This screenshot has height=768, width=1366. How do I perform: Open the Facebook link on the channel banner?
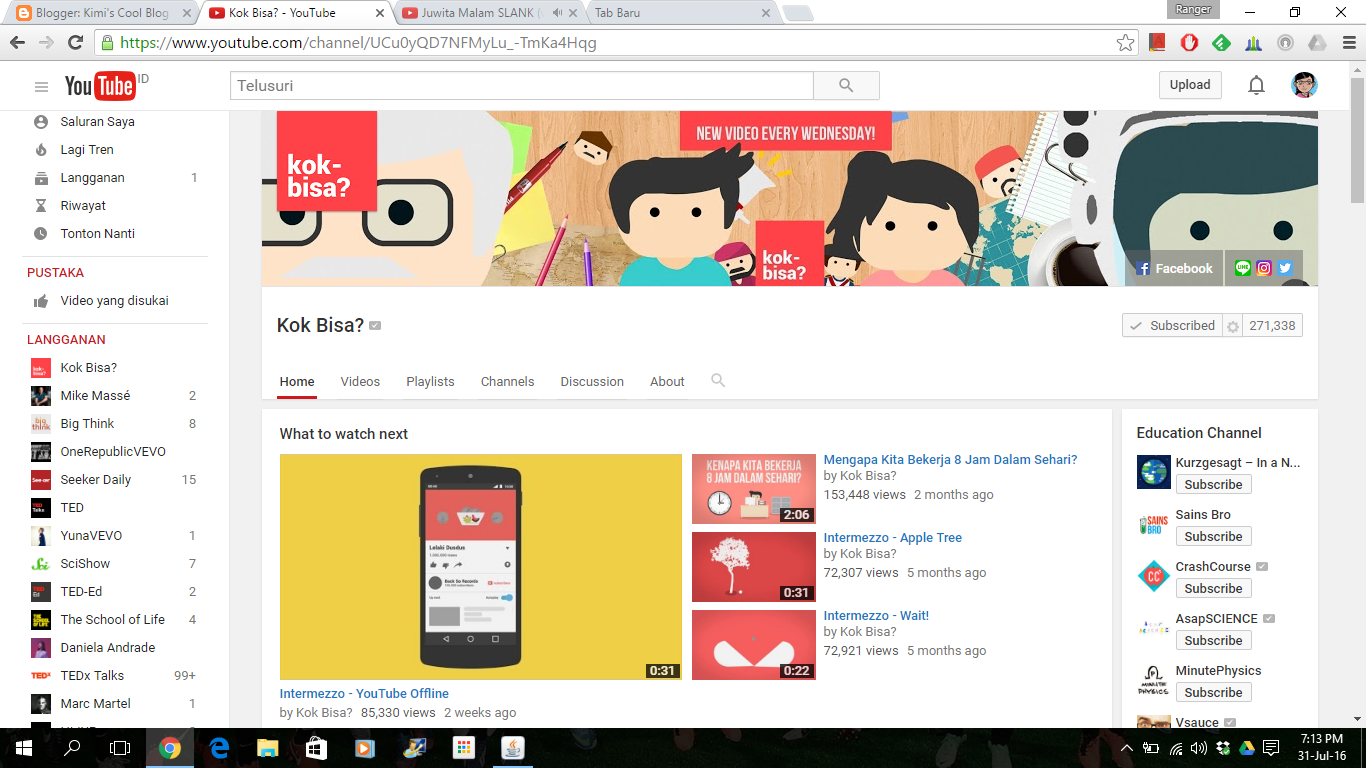pos(1174,268)
